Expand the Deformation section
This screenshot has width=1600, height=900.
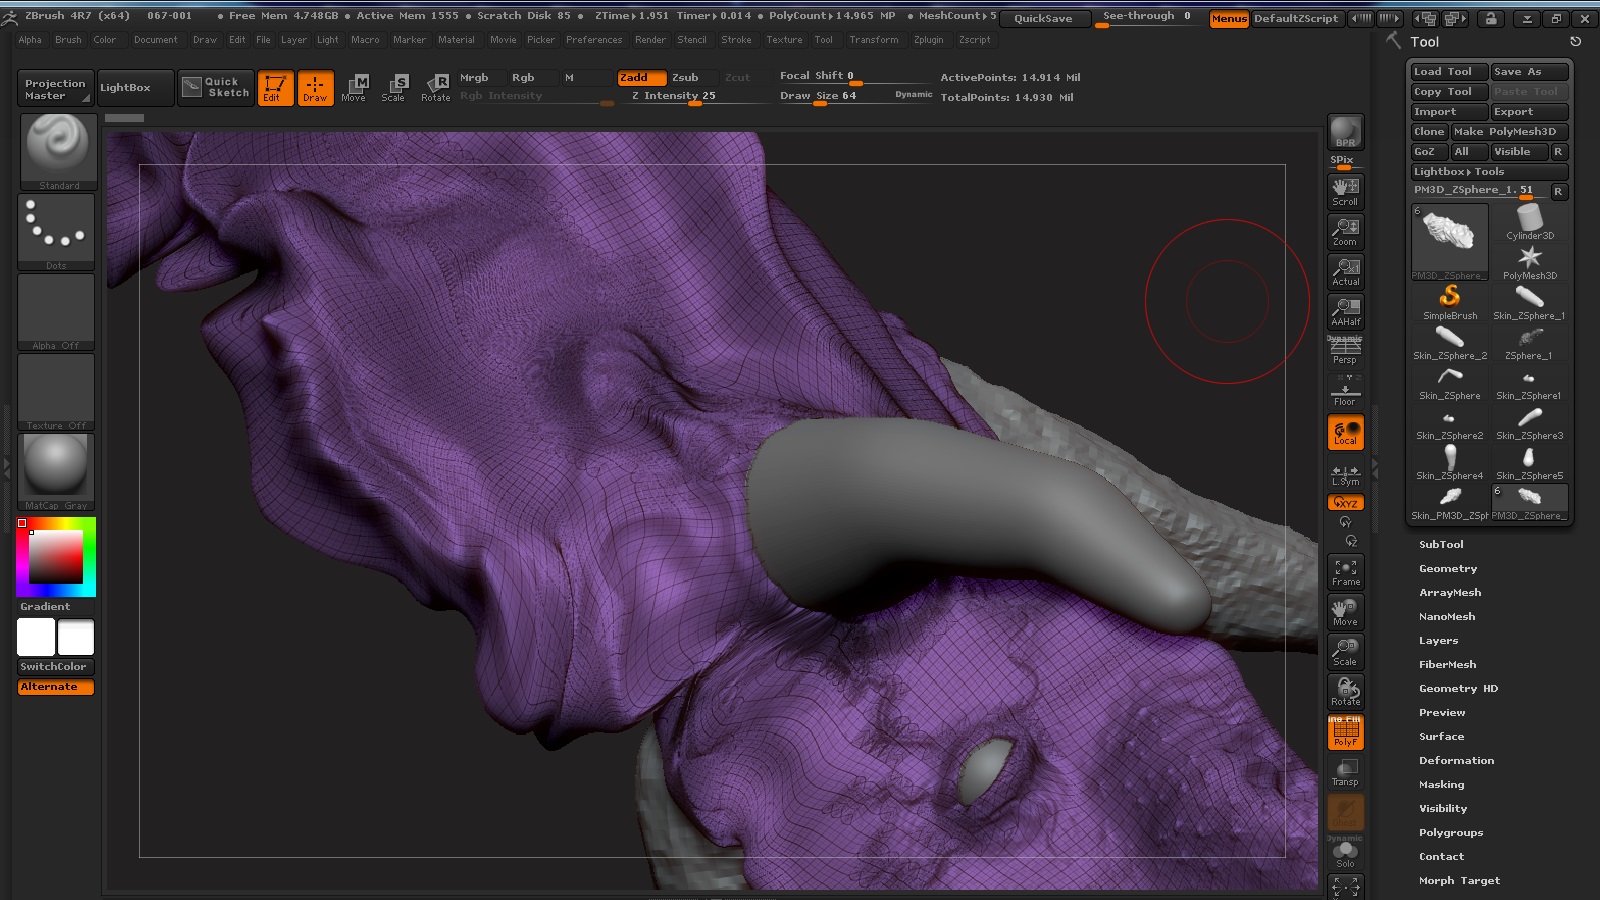[1456, 761]
